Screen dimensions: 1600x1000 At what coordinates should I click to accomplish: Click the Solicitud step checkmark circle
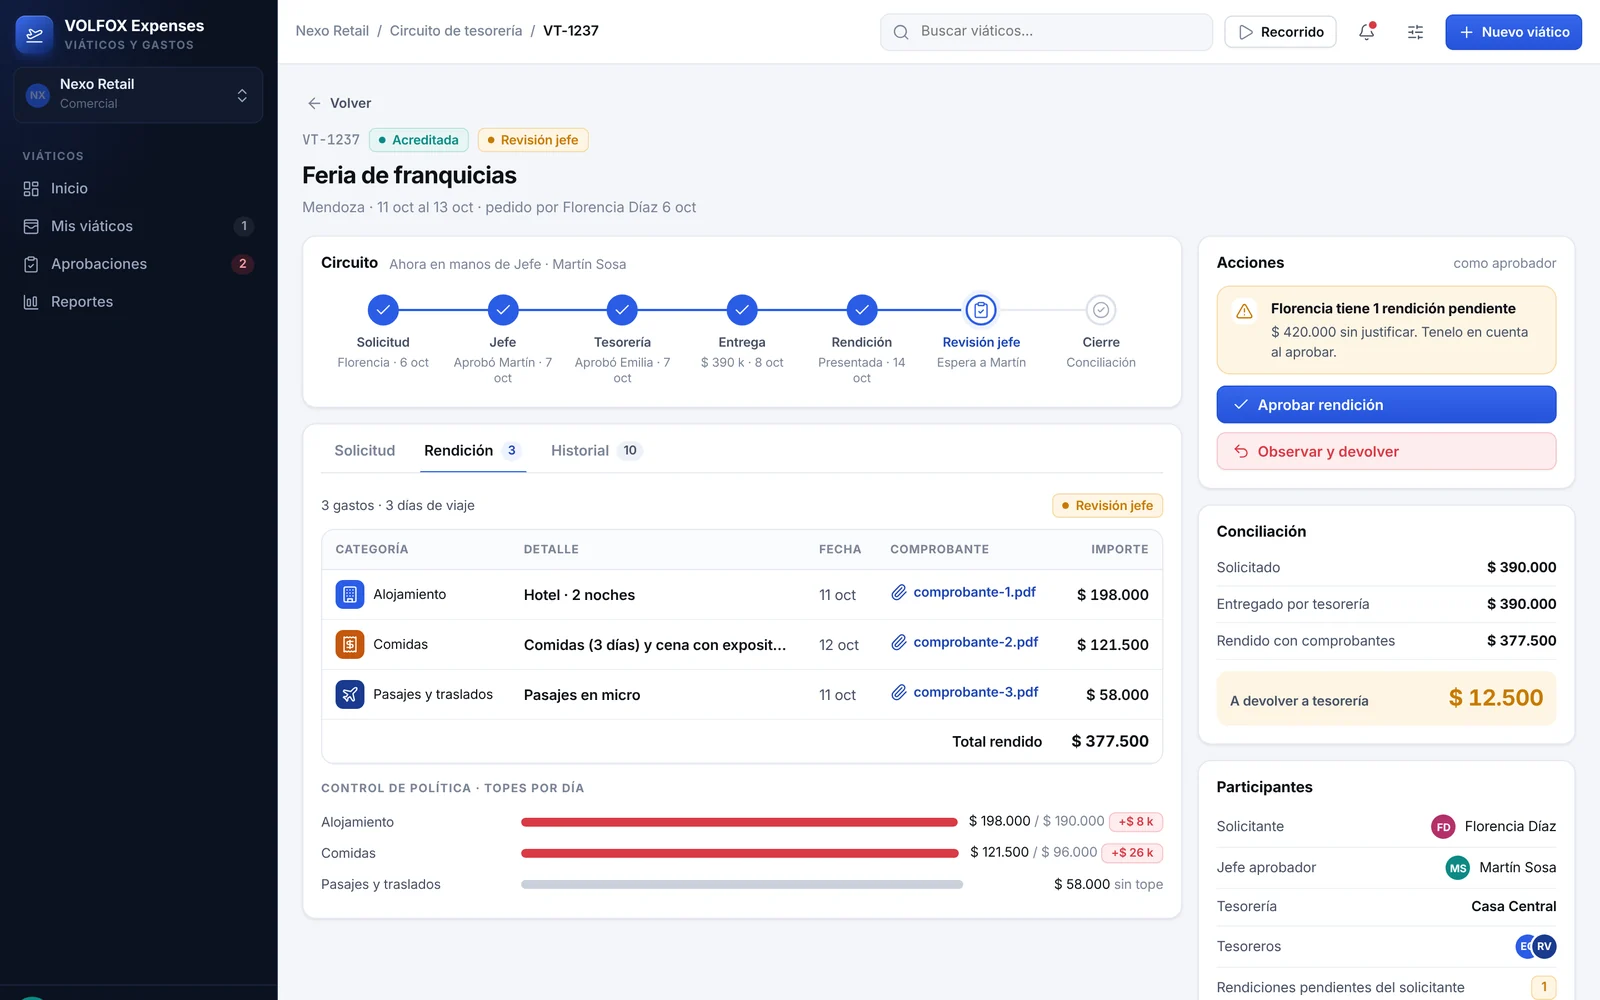click(383, 310)
